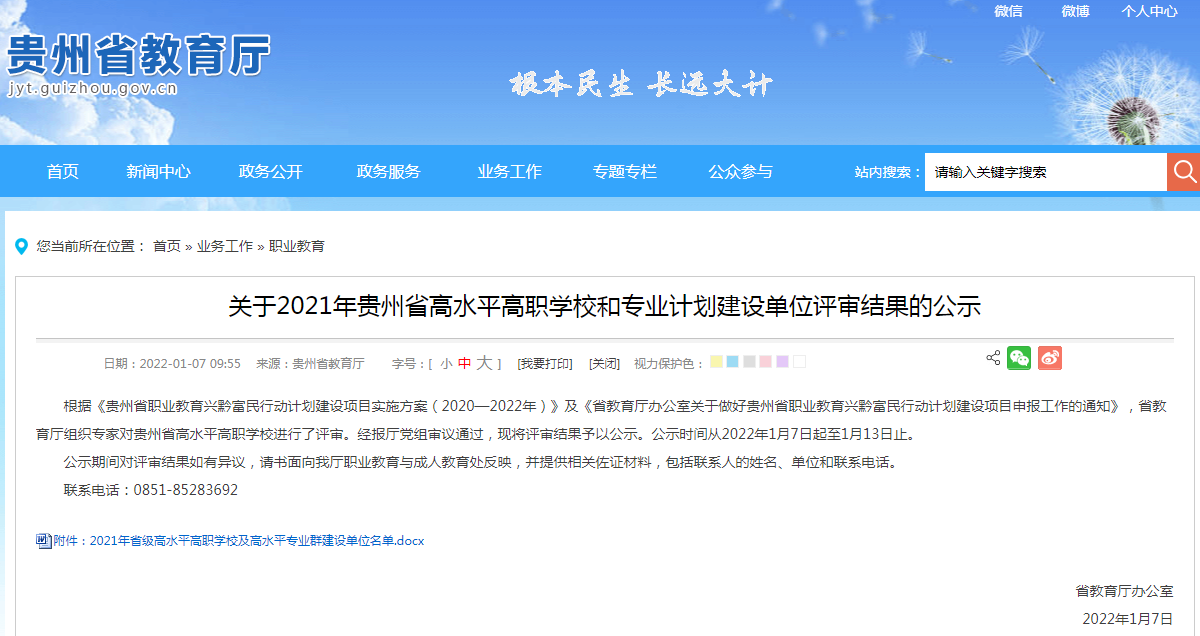Select the yellow eye-protection color swatch
Image resolution: width=1200 pixels, height=636 pixels.
716,361
